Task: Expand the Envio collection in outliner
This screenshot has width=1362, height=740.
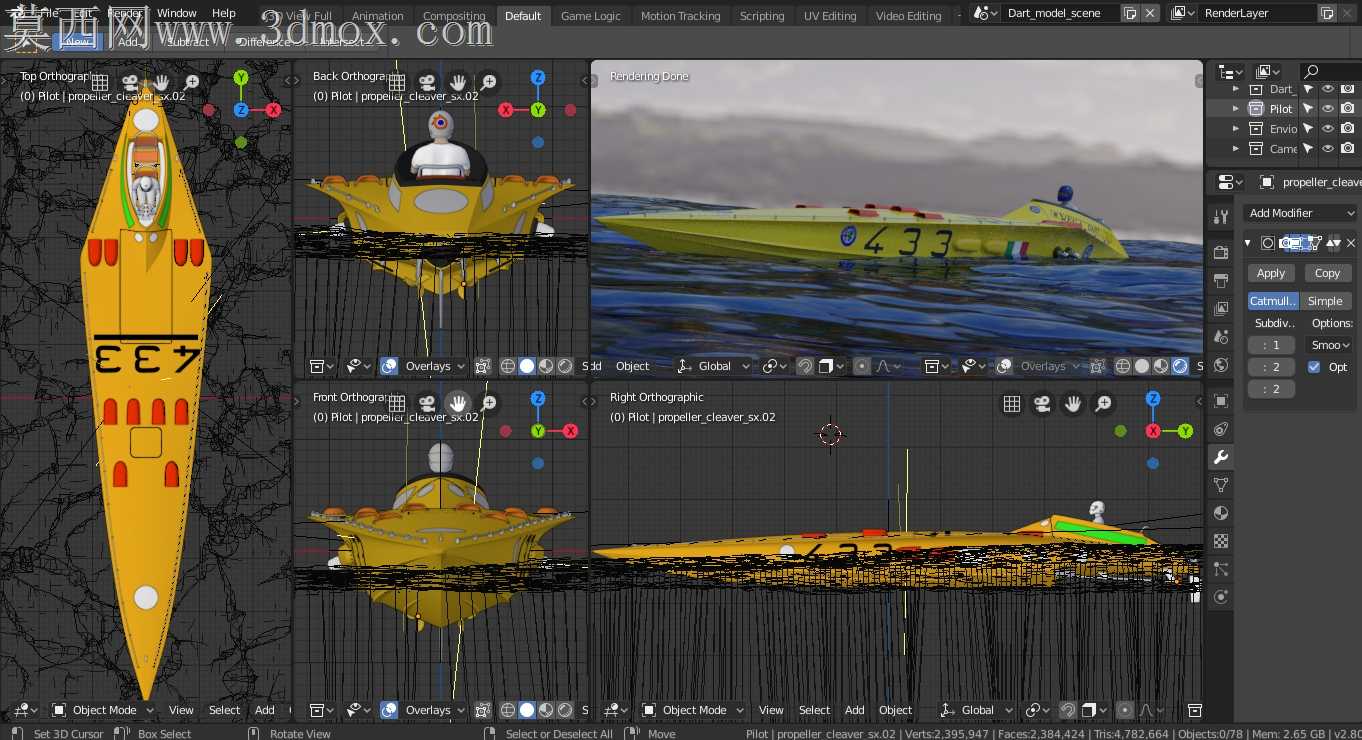Action: [x=1236, y=128]
